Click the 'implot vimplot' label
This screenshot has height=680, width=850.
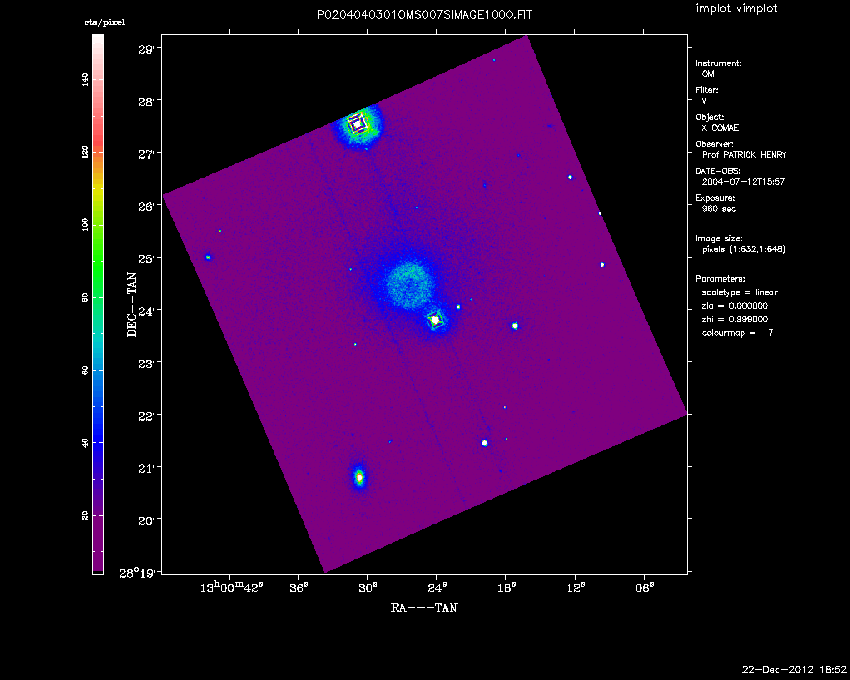pyautogui.click(x=735, y=9)
